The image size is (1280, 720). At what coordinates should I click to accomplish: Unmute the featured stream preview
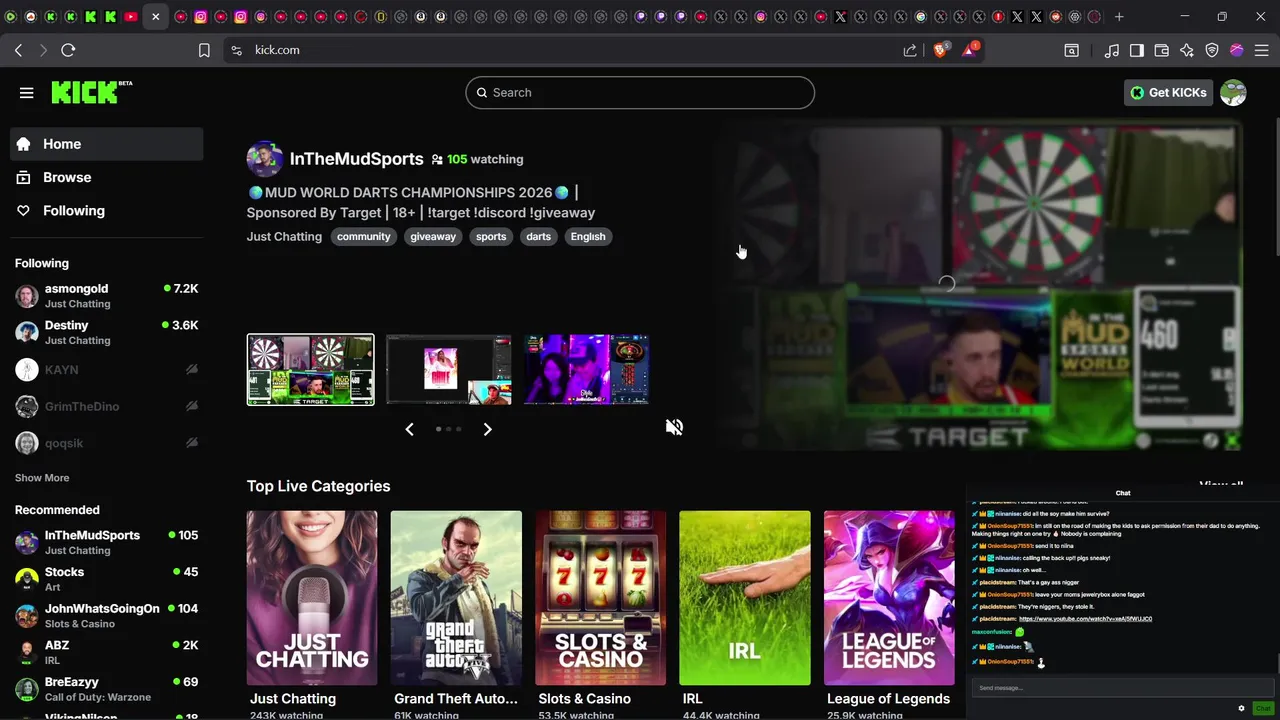(675, 428)
